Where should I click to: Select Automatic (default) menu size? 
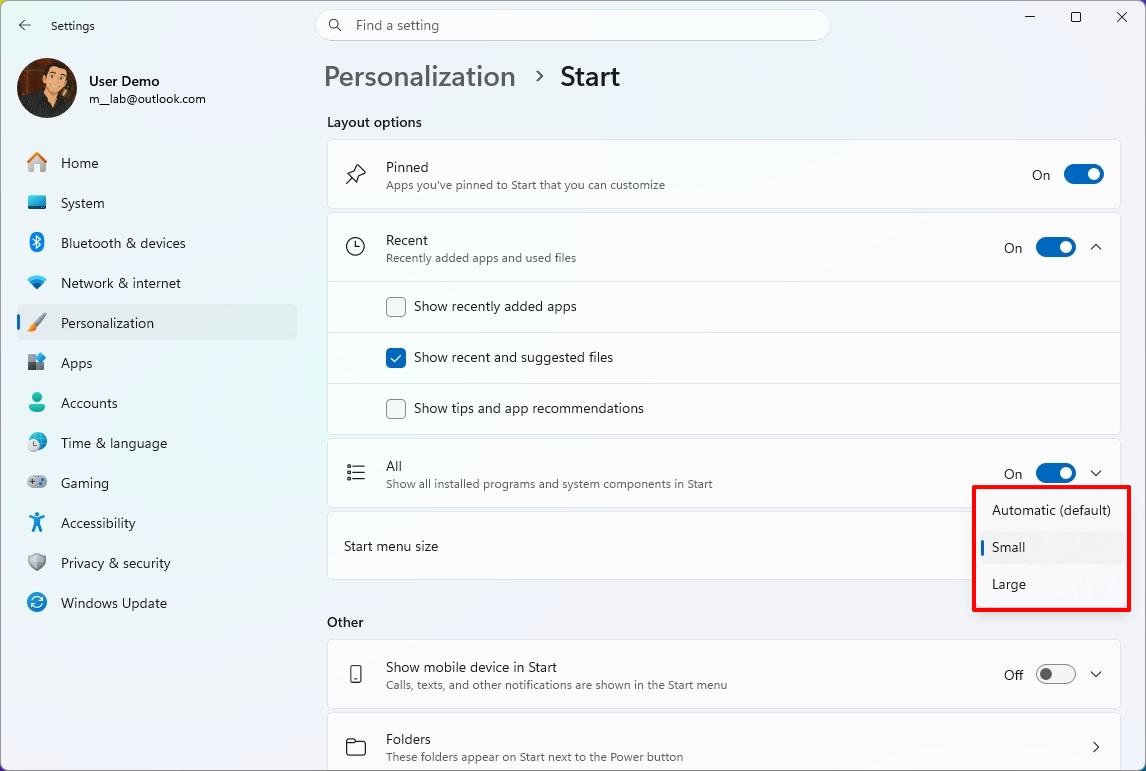pos(1051,510)
